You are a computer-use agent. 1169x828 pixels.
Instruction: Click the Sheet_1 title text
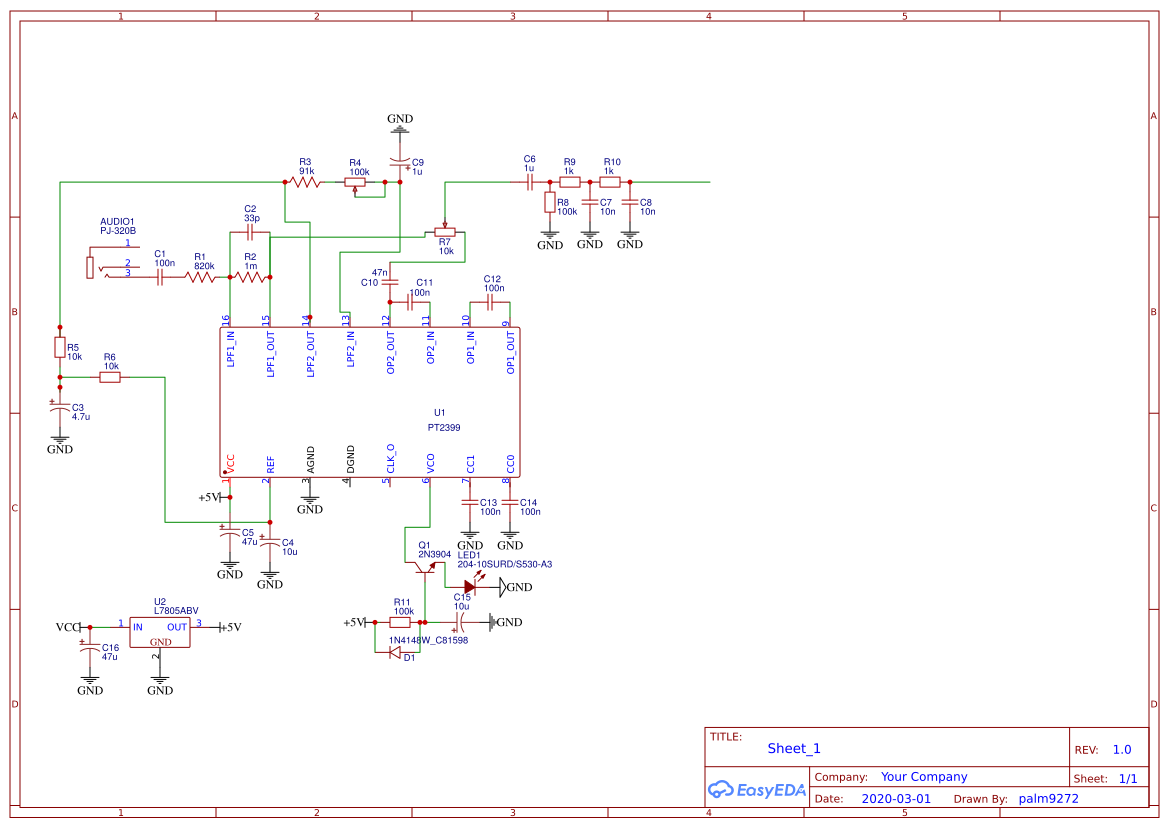[792, 748]
